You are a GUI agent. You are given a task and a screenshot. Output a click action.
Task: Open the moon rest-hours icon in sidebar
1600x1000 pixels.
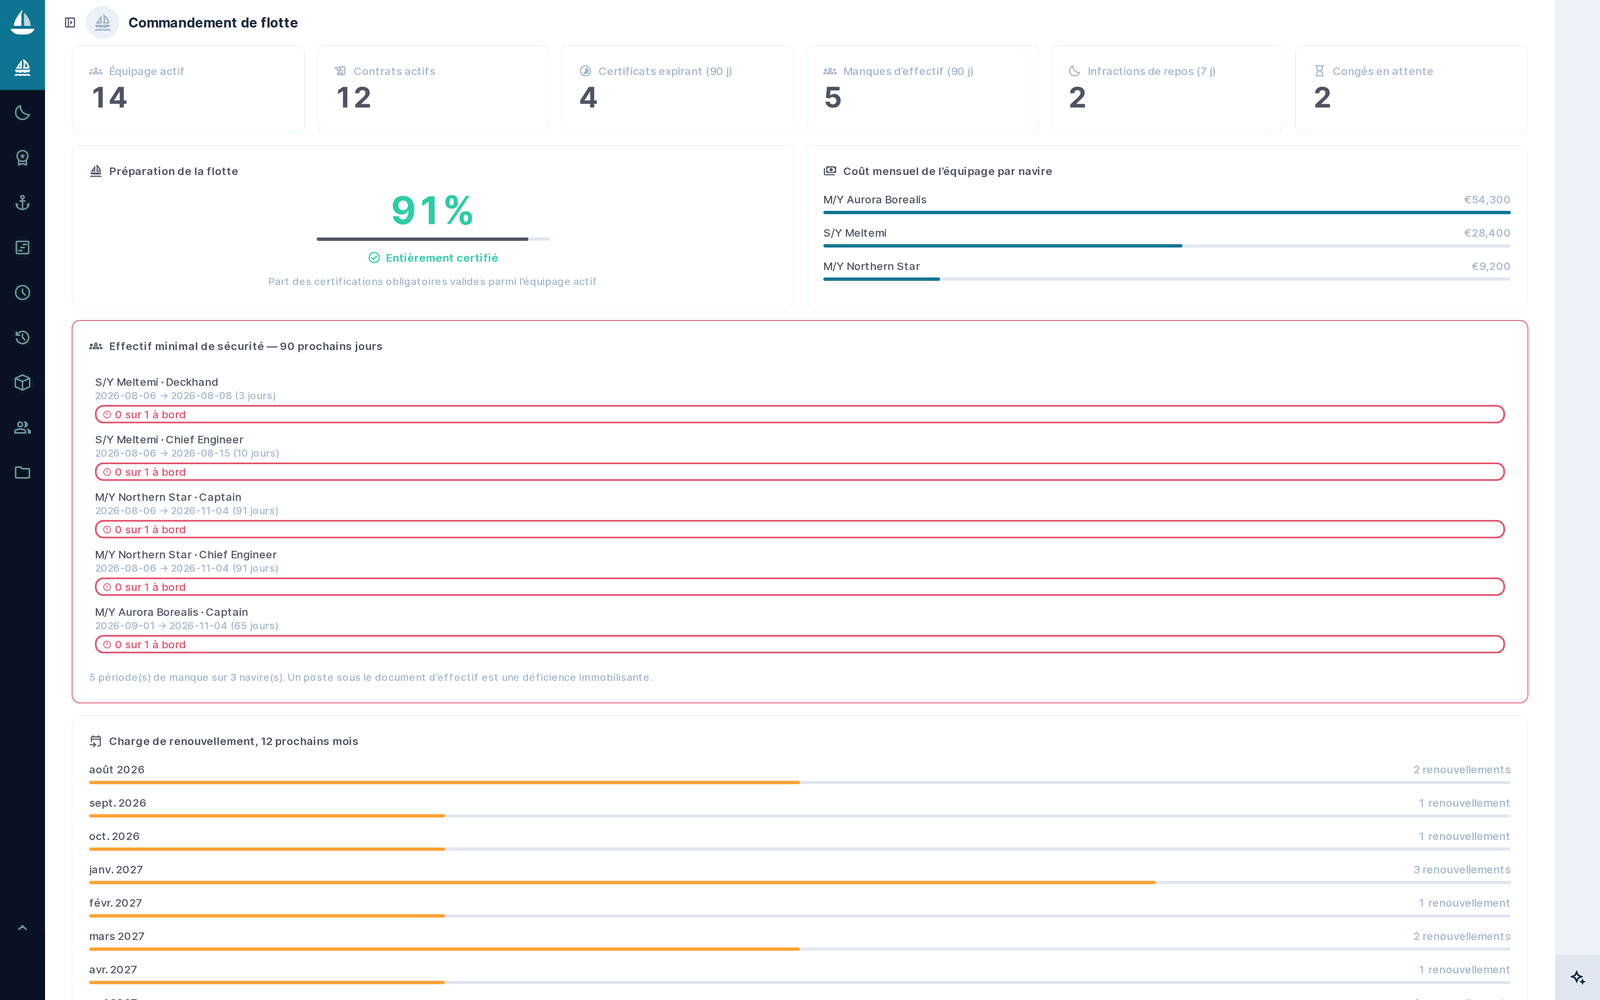[22, 113]
